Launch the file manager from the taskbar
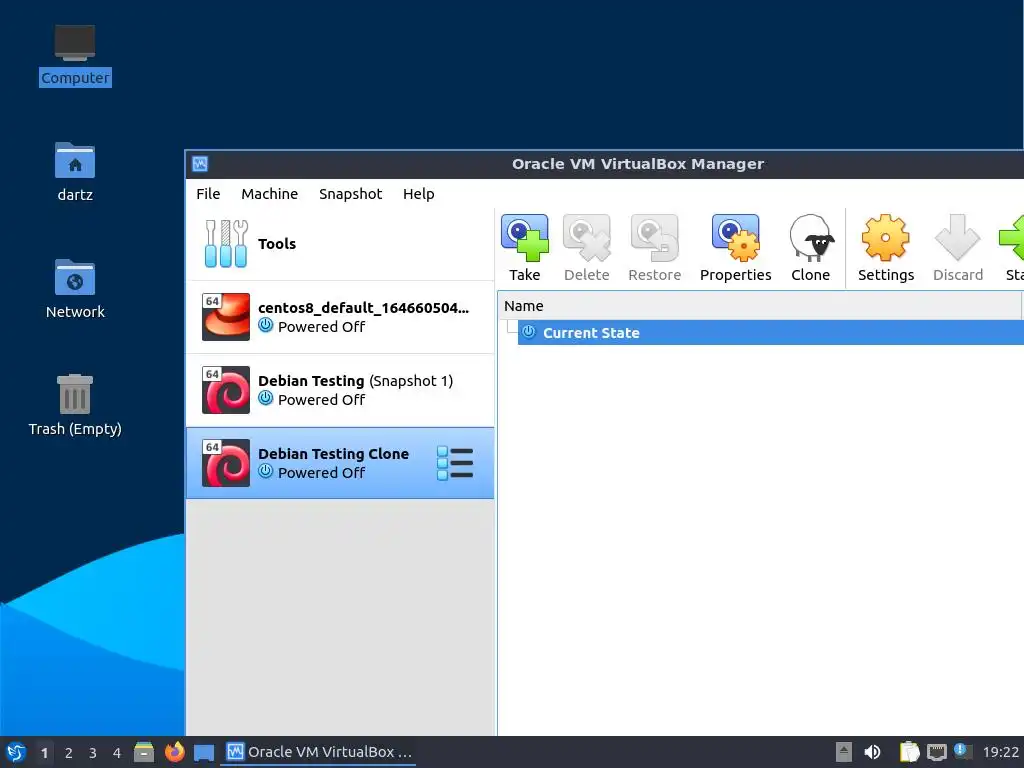Viewport: 1024px width, 768px height. pos(144,752)
